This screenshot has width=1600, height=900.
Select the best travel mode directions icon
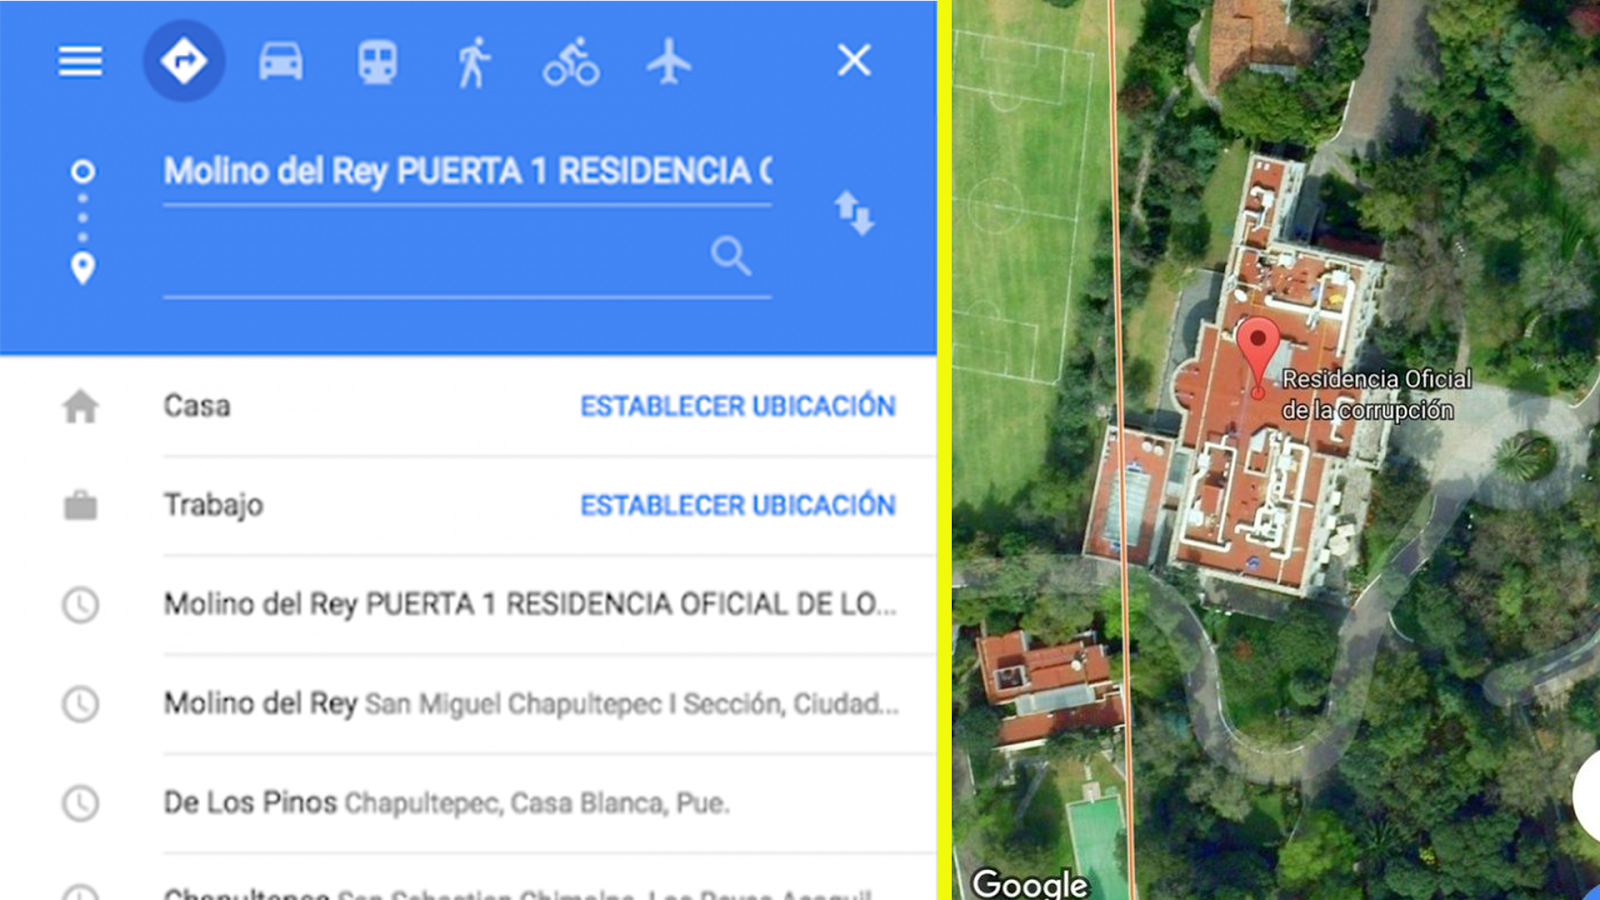(x=184, y=61)
